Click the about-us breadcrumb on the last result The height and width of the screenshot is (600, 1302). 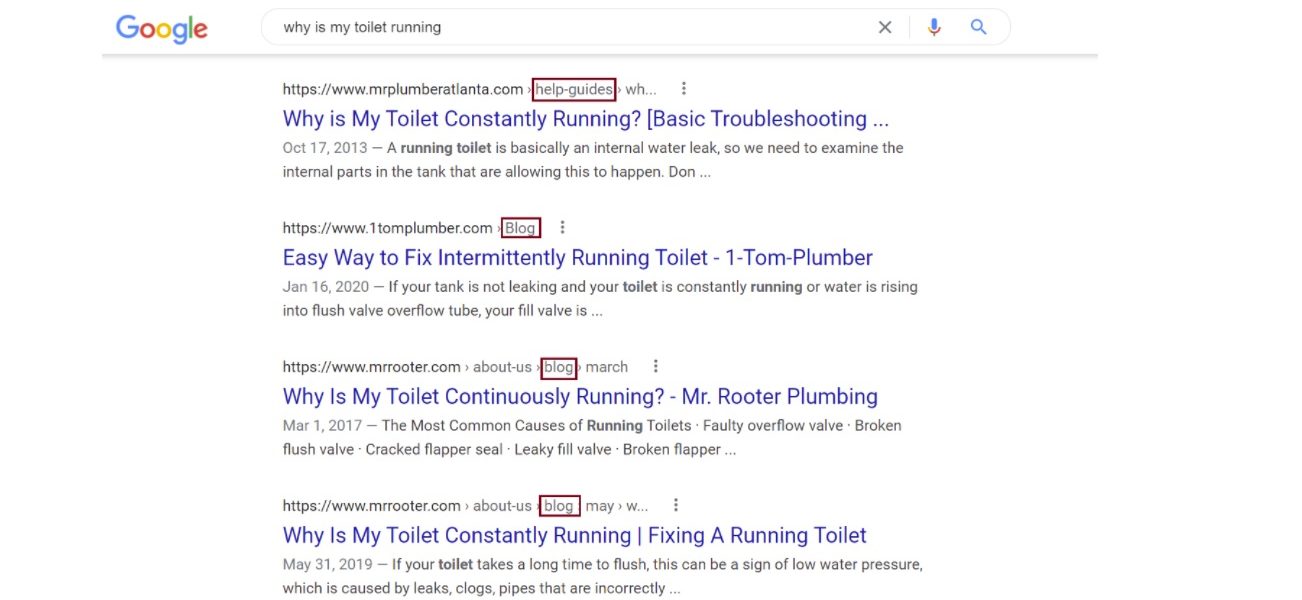click(504, 505)
